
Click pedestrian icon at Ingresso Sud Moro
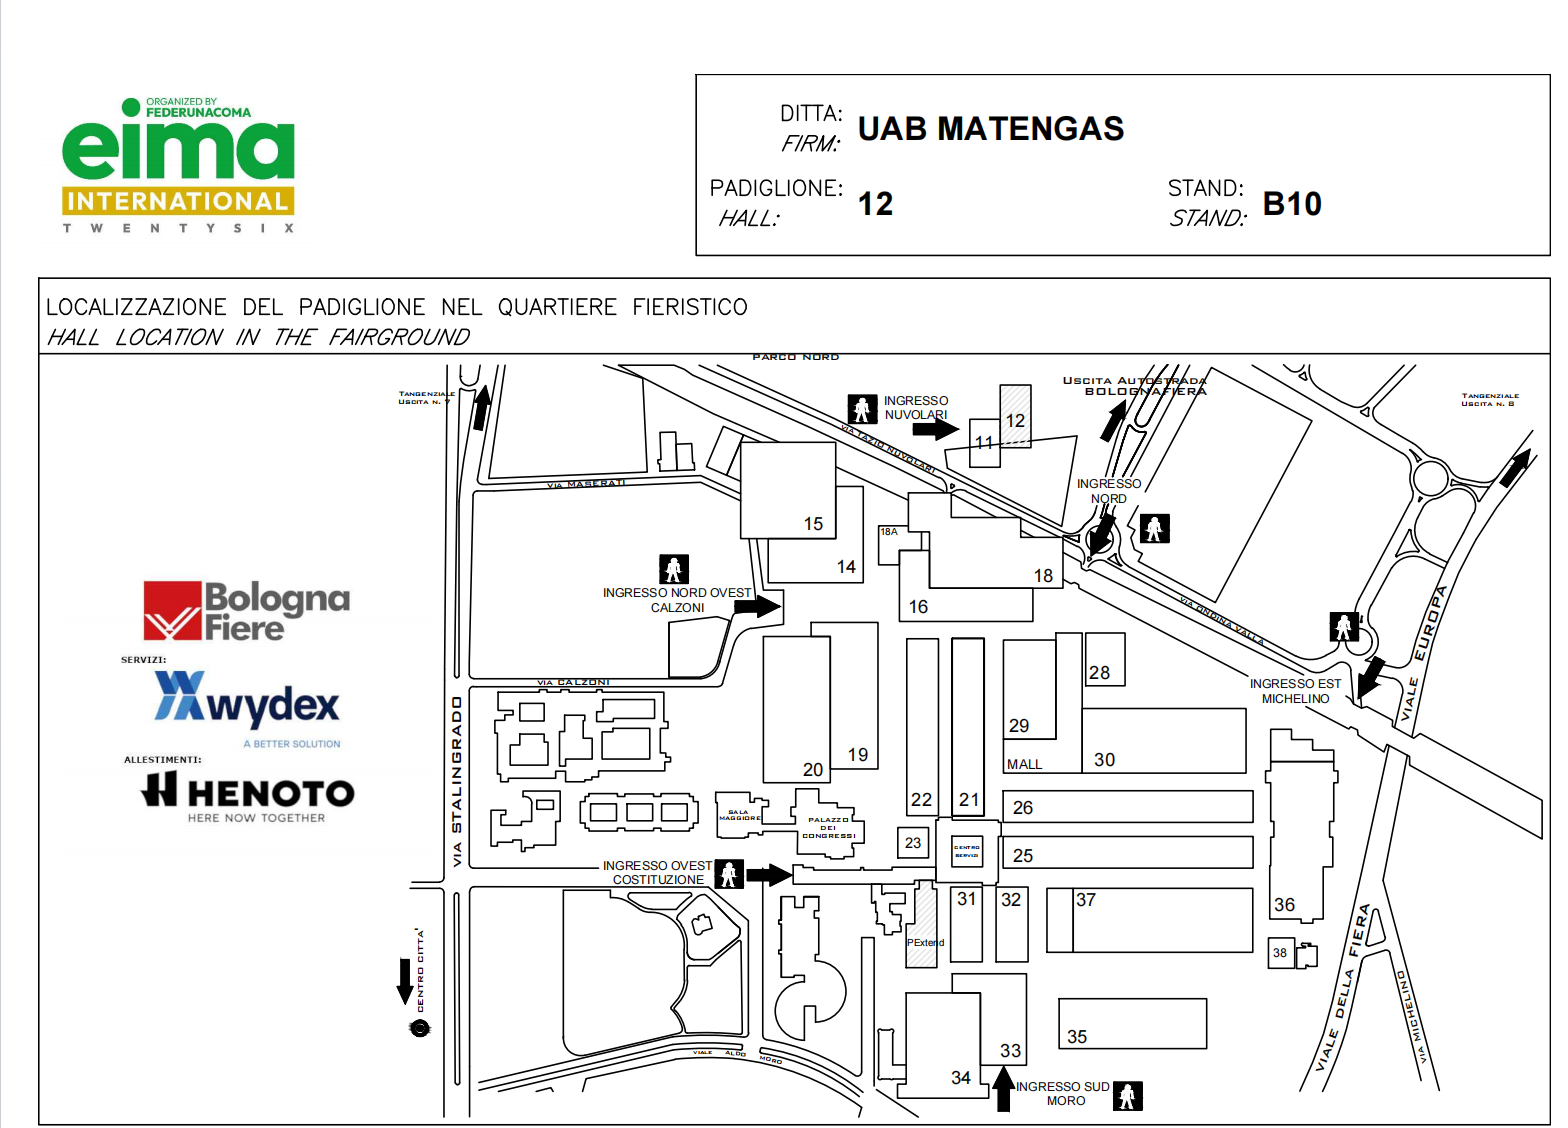click(1128, 1096)
